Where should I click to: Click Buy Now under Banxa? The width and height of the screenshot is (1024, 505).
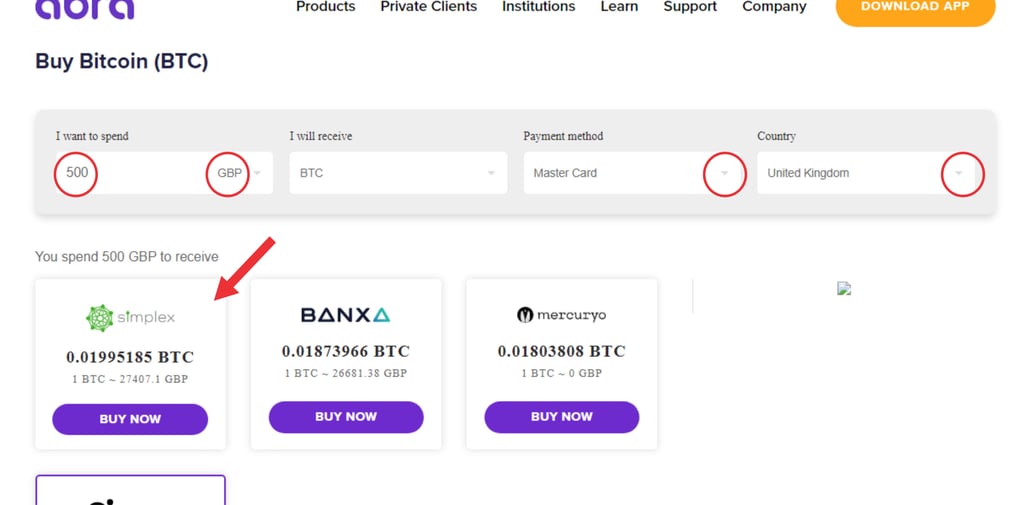point(346,417)
